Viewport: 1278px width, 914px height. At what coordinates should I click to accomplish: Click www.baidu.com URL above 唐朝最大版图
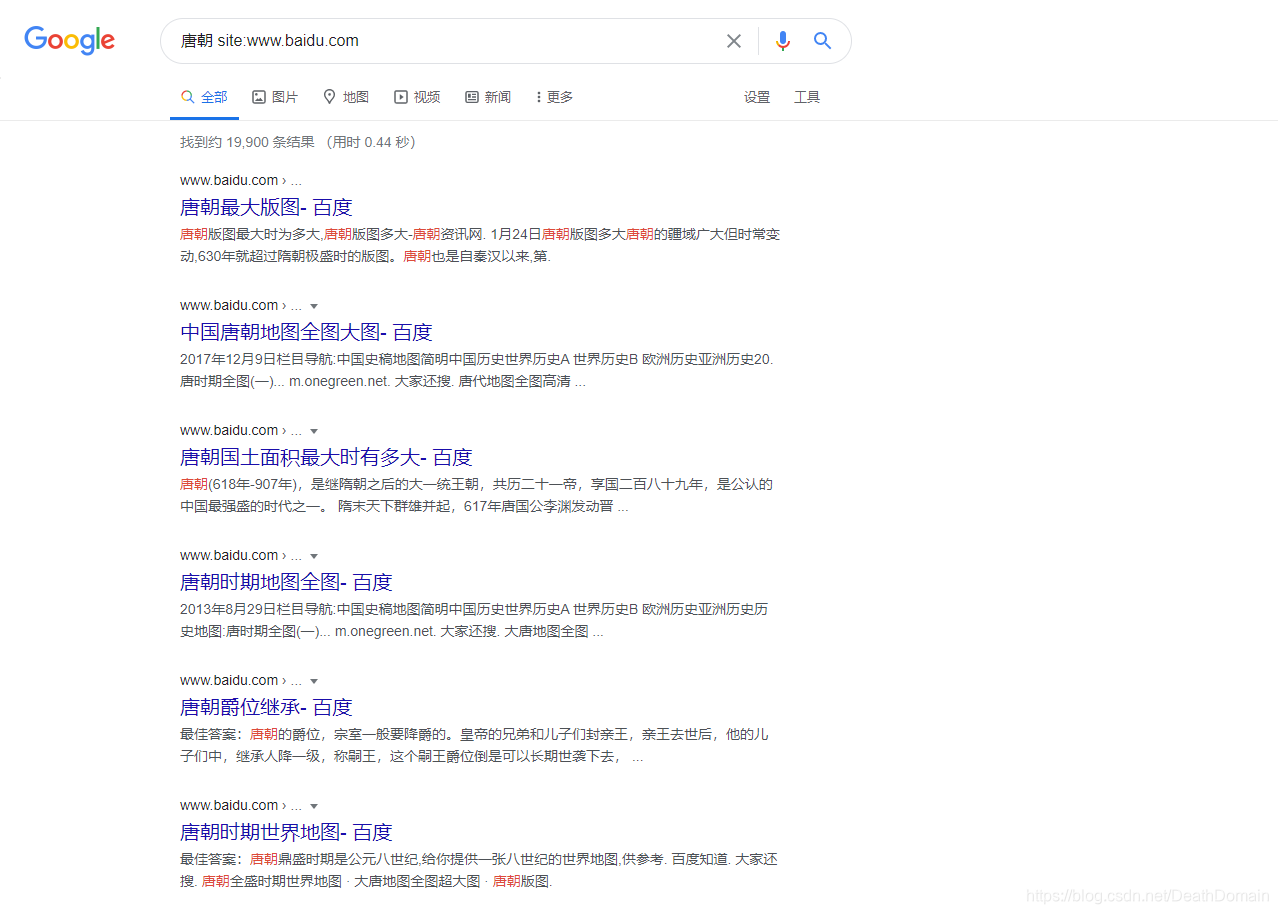(x=240, y=180)
